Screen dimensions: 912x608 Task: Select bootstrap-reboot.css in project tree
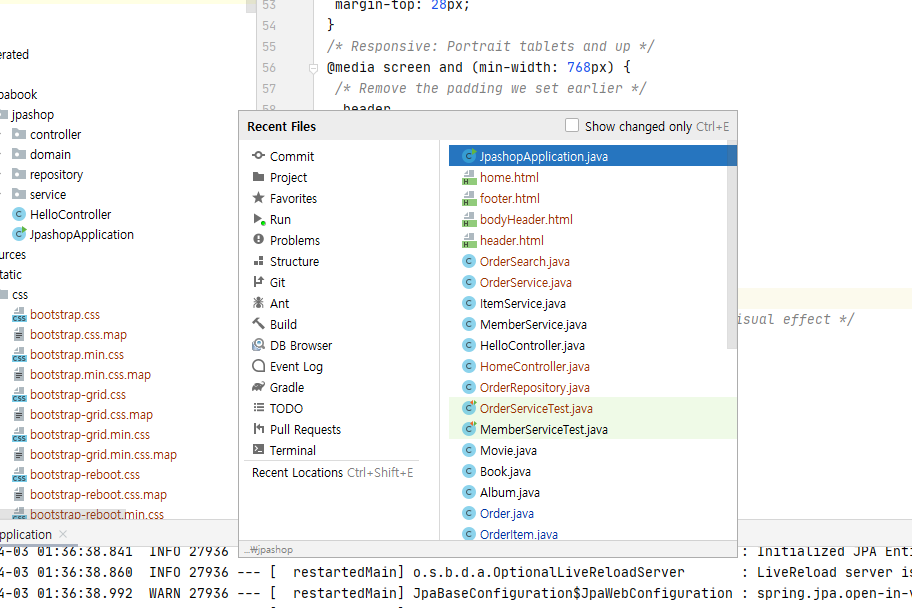click(76, 475)
